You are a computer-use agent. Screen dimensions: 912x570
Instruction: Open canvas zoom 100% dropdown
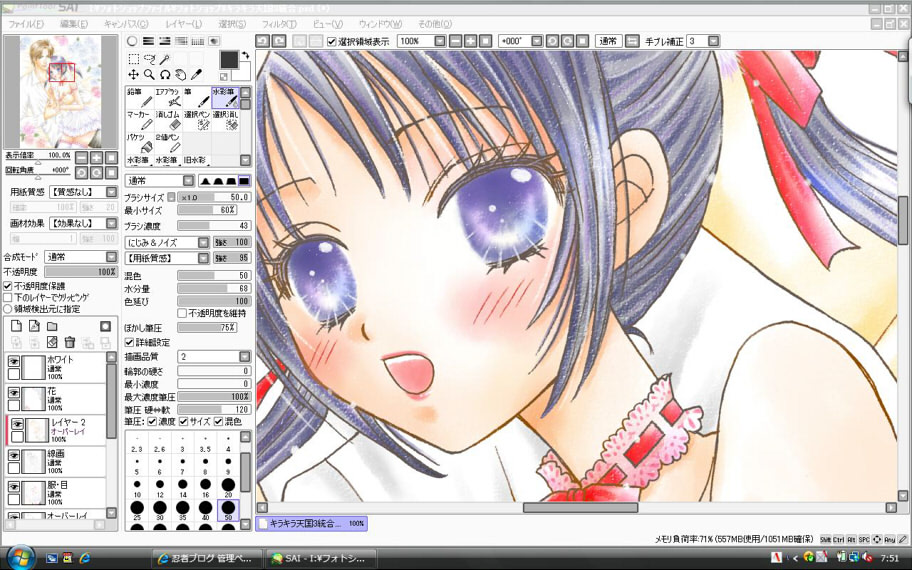pos(422,41)
